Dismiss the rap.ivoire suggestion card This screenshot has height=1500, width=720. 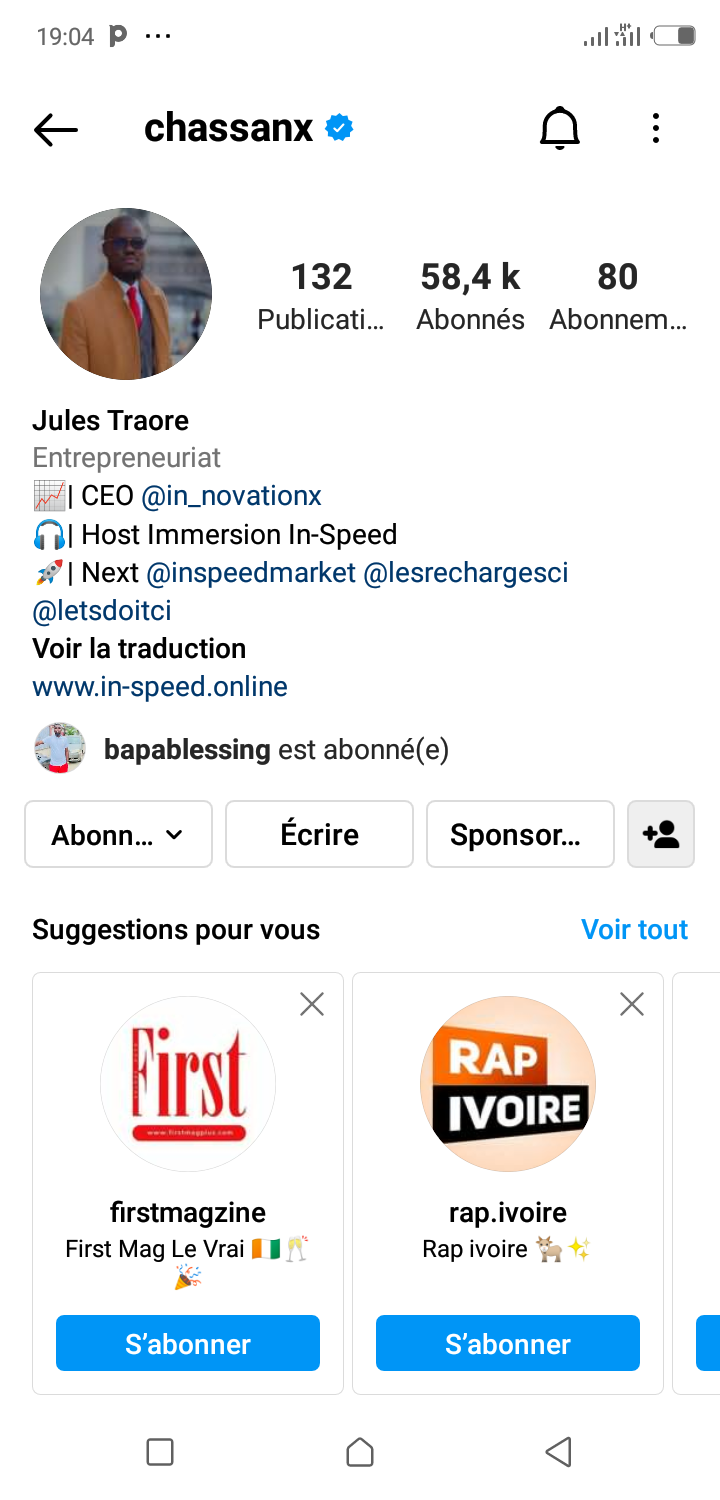[632, 1004]
